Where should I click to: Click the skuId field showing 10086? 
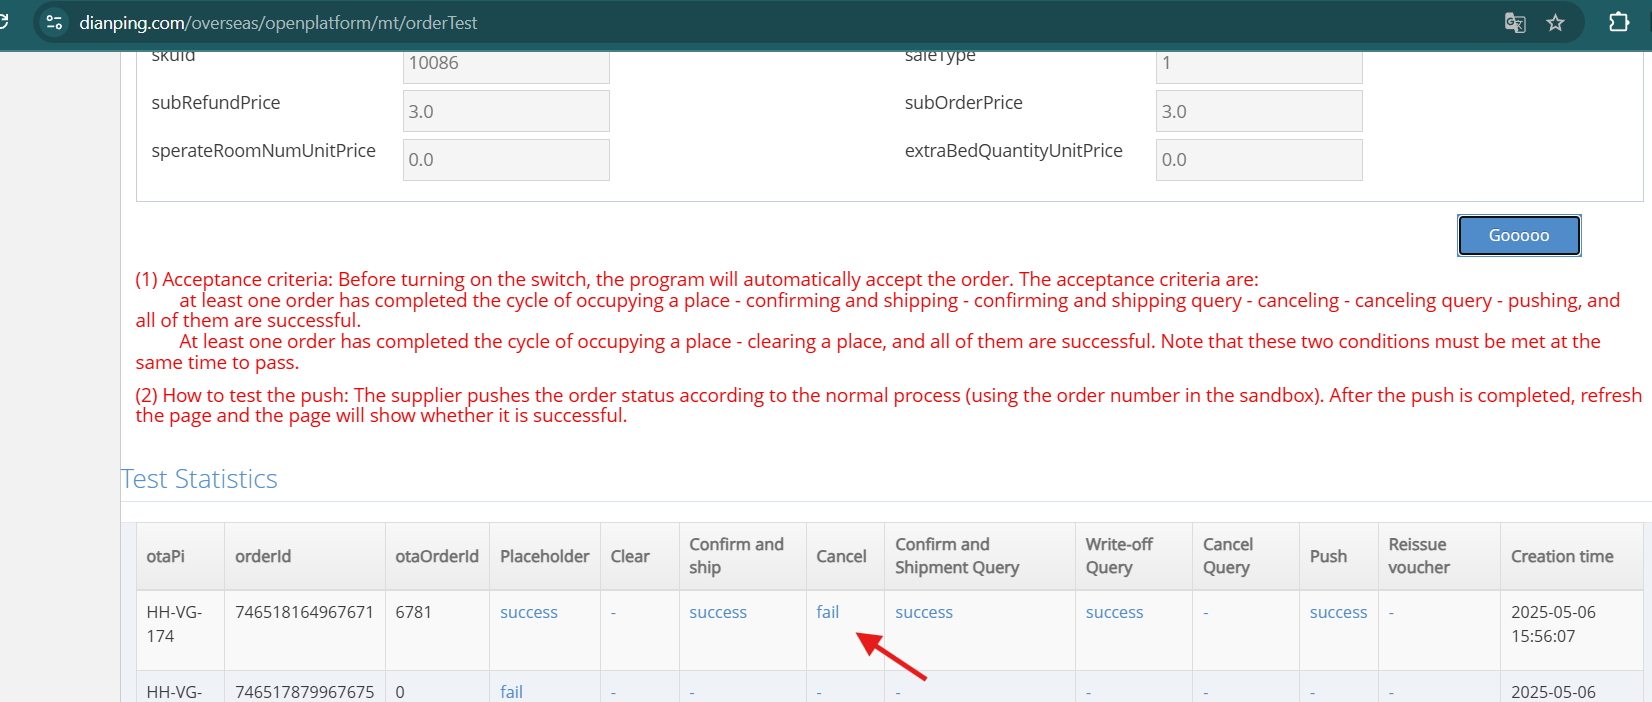[x=506, y=66]
